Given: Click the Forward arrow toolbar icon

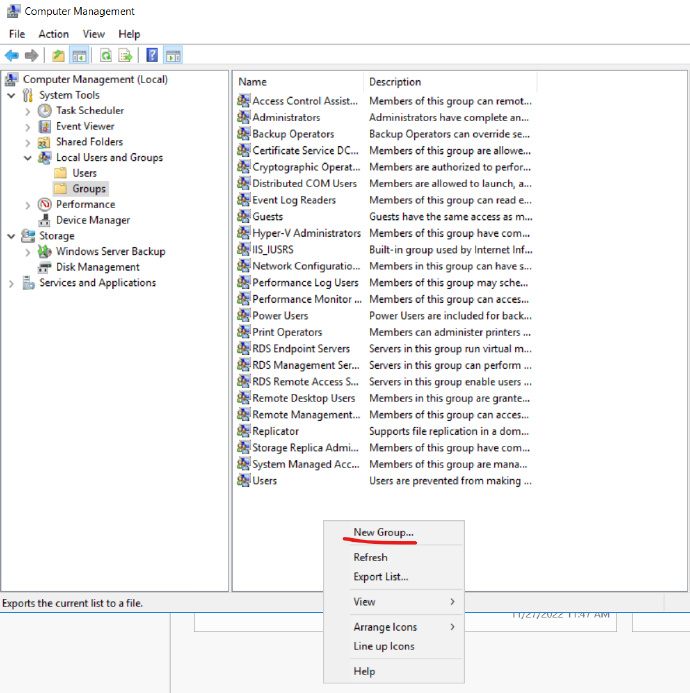Looking at the screenshot, I should 31,56.
